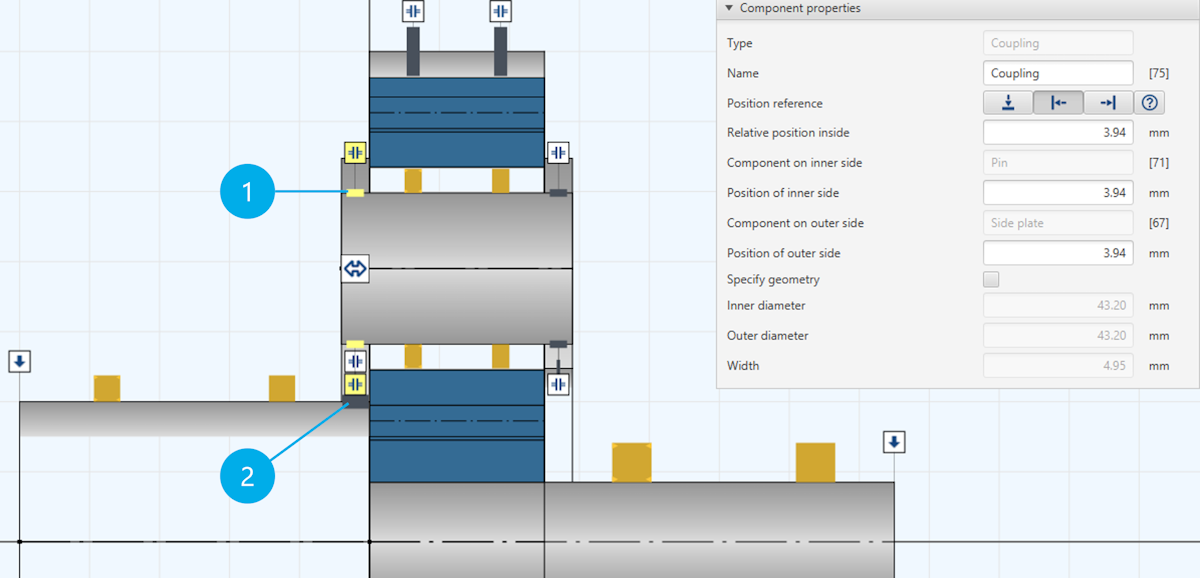Toggle the inner side connector marker below the coupling

(355, 383)
